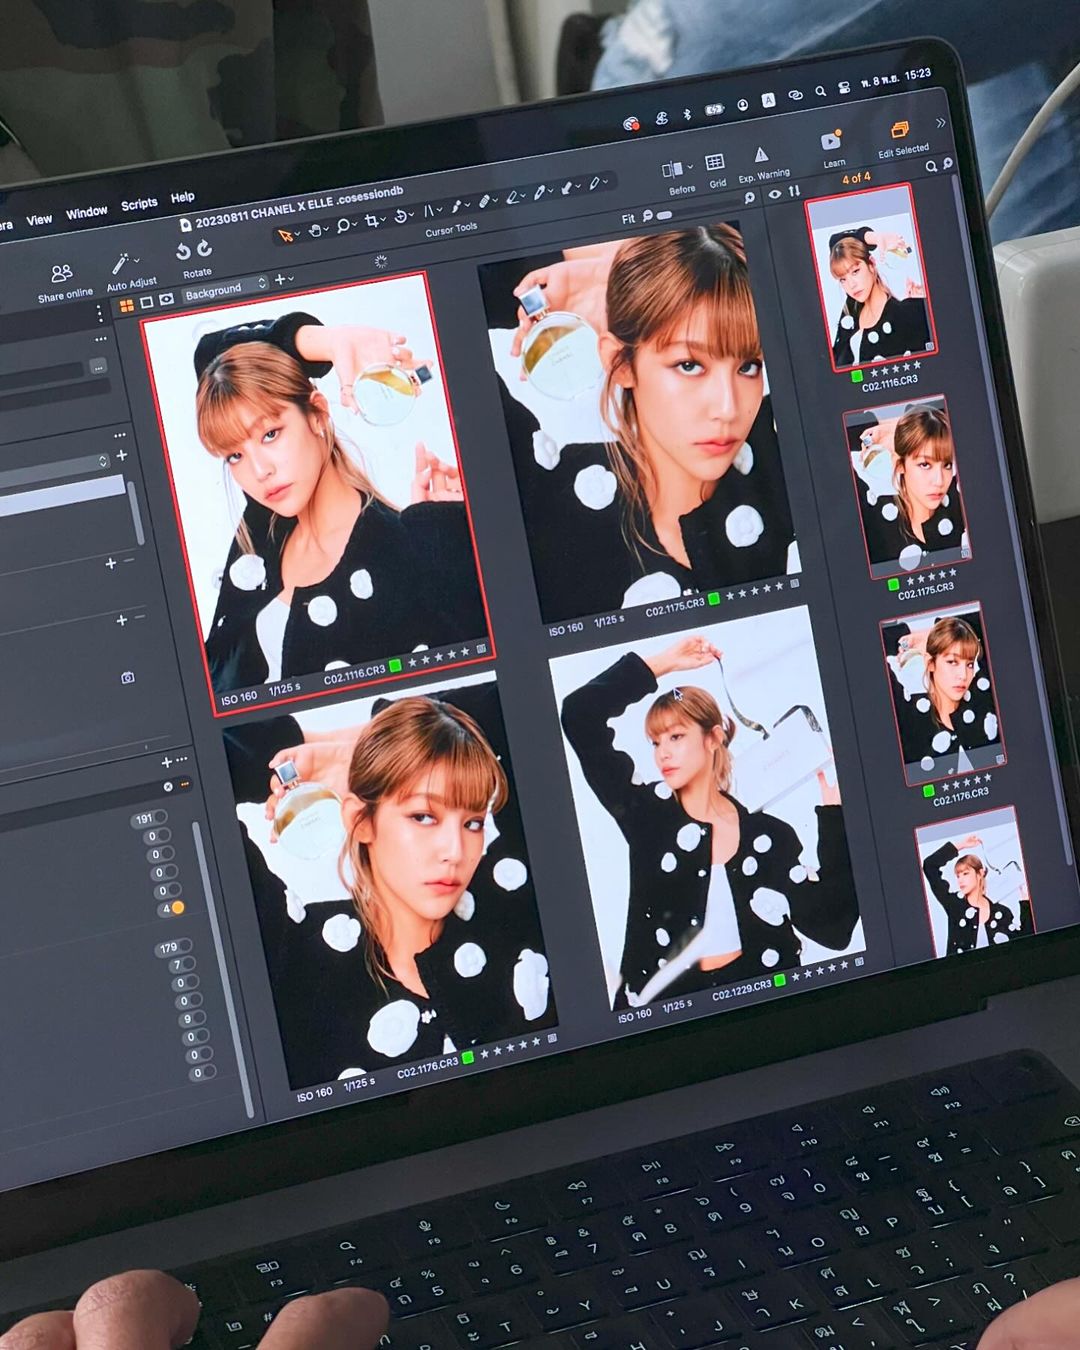Click Fit zoom button in viewer

click(x=628, y=219)
